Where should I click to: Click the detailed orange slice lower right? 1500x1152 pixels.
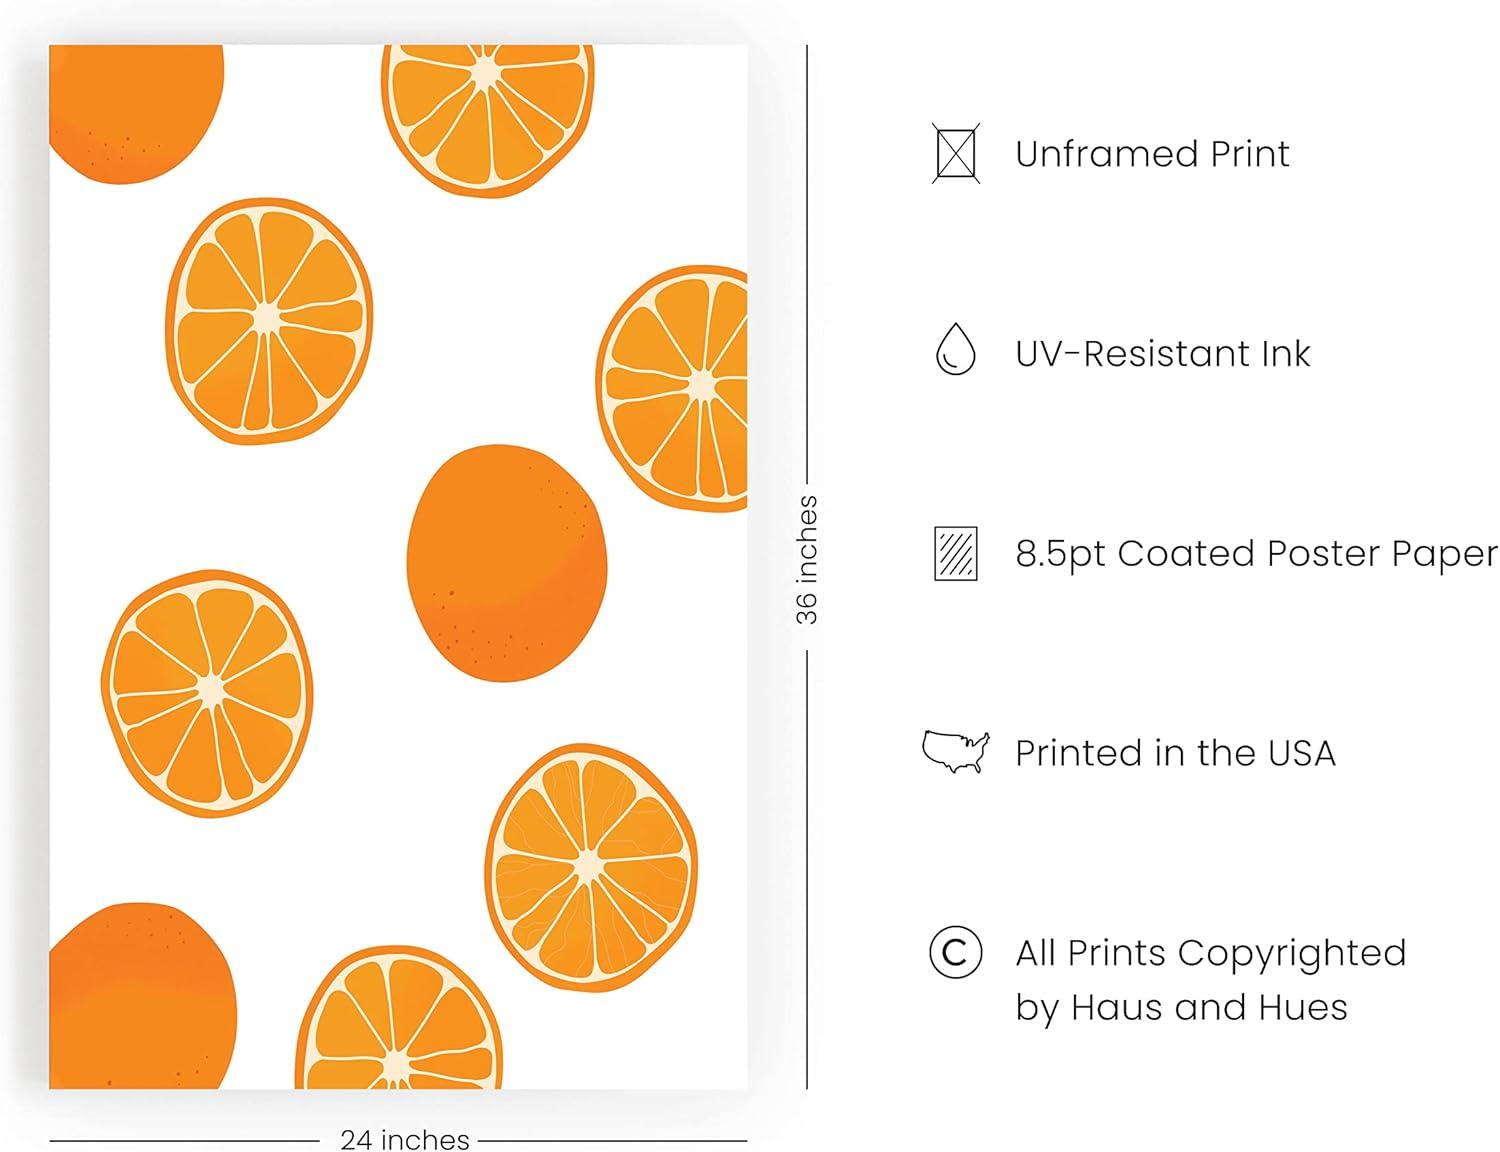[591, 868]
